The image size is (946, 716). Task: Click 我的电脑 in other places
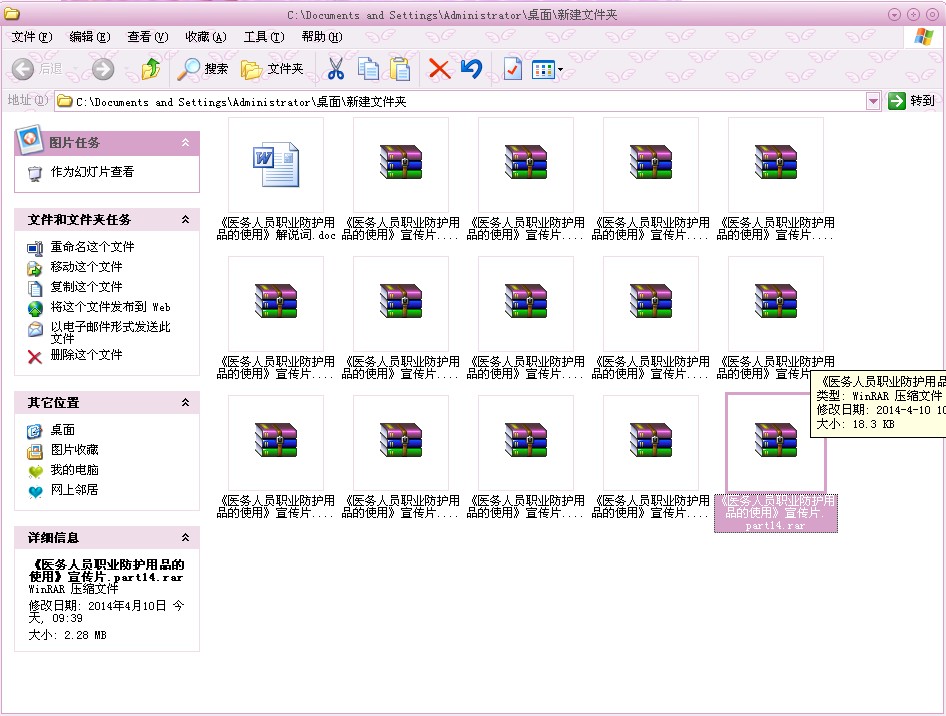[x=74, y=470]
